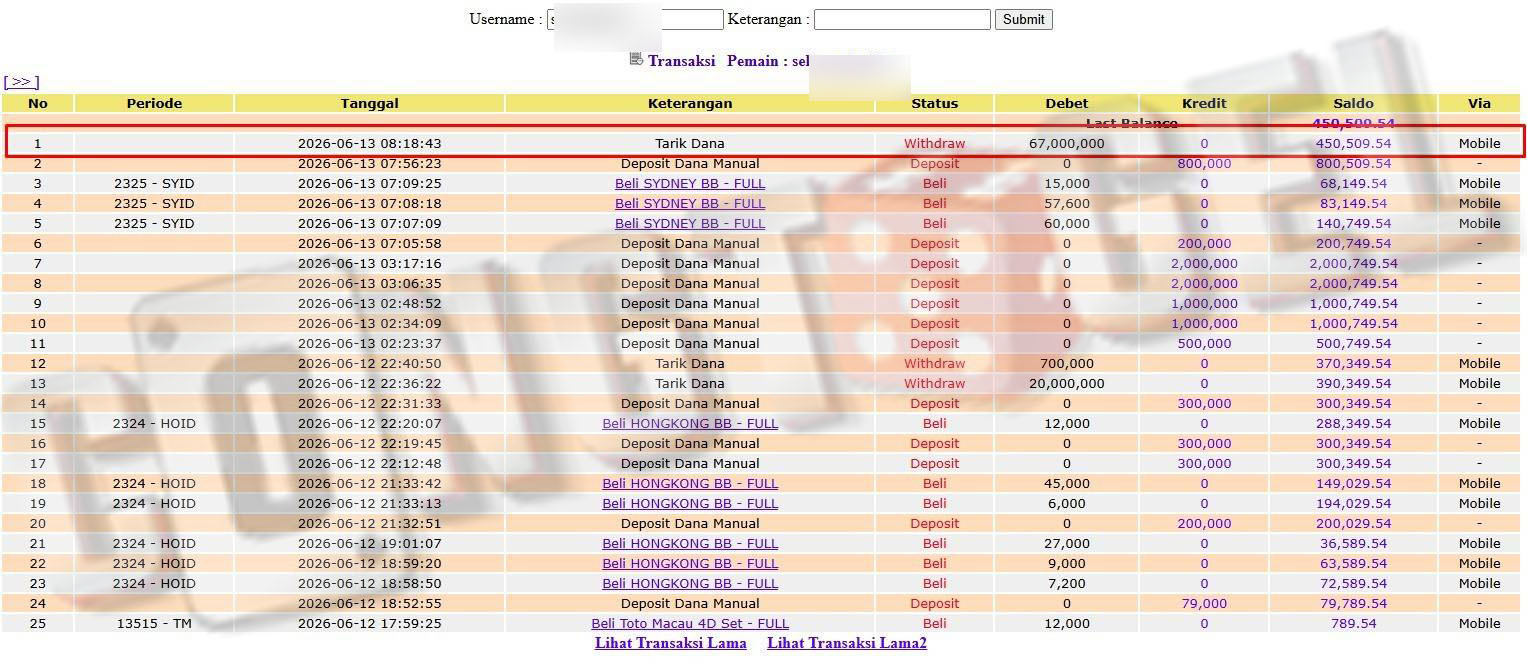This screenshot has height=665, width=1527.
Task: Open Lihat Transaksi Lama link
Action: [670, 643]
